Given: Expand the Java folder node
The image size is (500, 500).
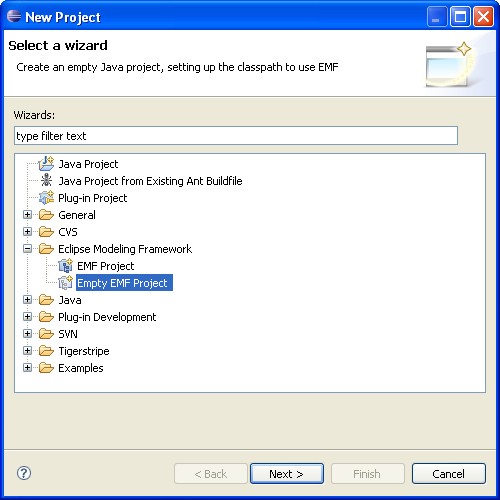Looking at the screenshot, I should point(28,300).
